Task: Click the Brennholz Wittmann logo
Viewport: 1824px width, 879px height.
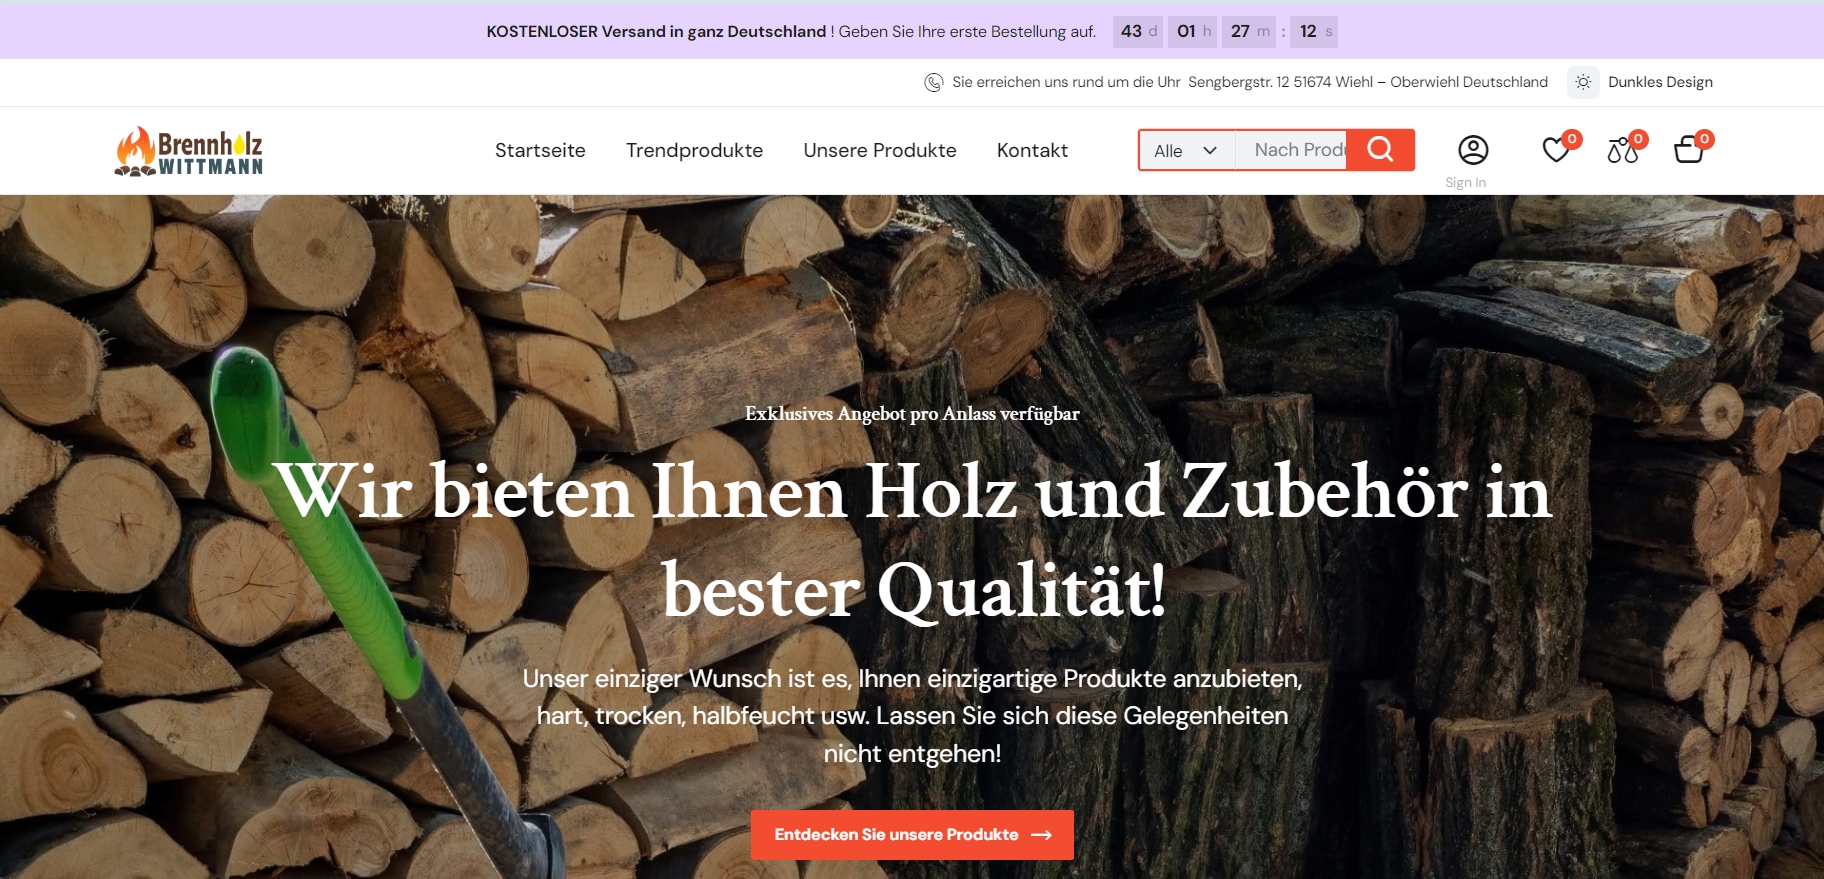Action: 189,151
